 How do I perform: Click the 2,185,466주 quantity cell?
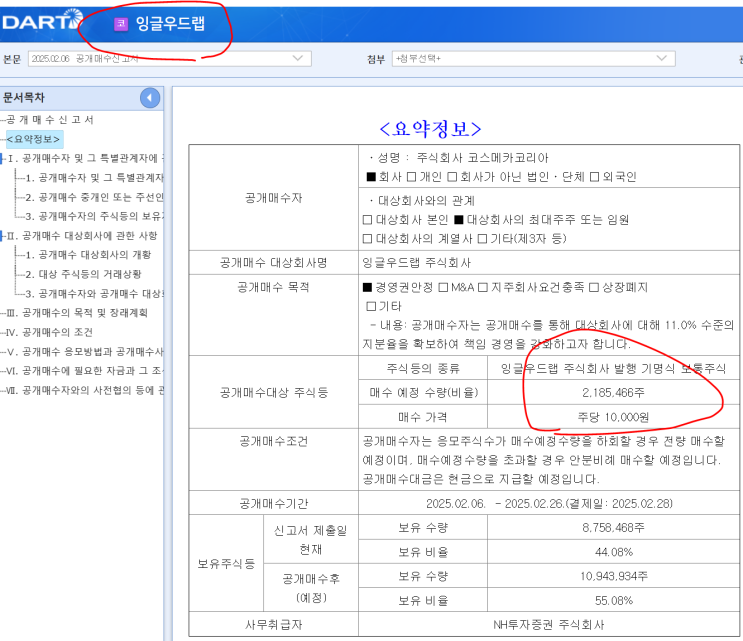(613, 392)
